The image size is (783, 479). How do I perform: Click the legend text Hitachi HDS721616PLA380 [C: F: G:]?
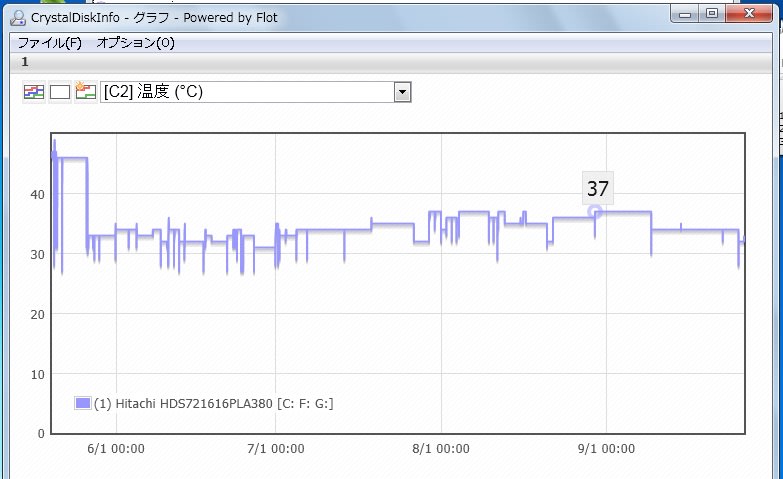(x=214, y=404)
